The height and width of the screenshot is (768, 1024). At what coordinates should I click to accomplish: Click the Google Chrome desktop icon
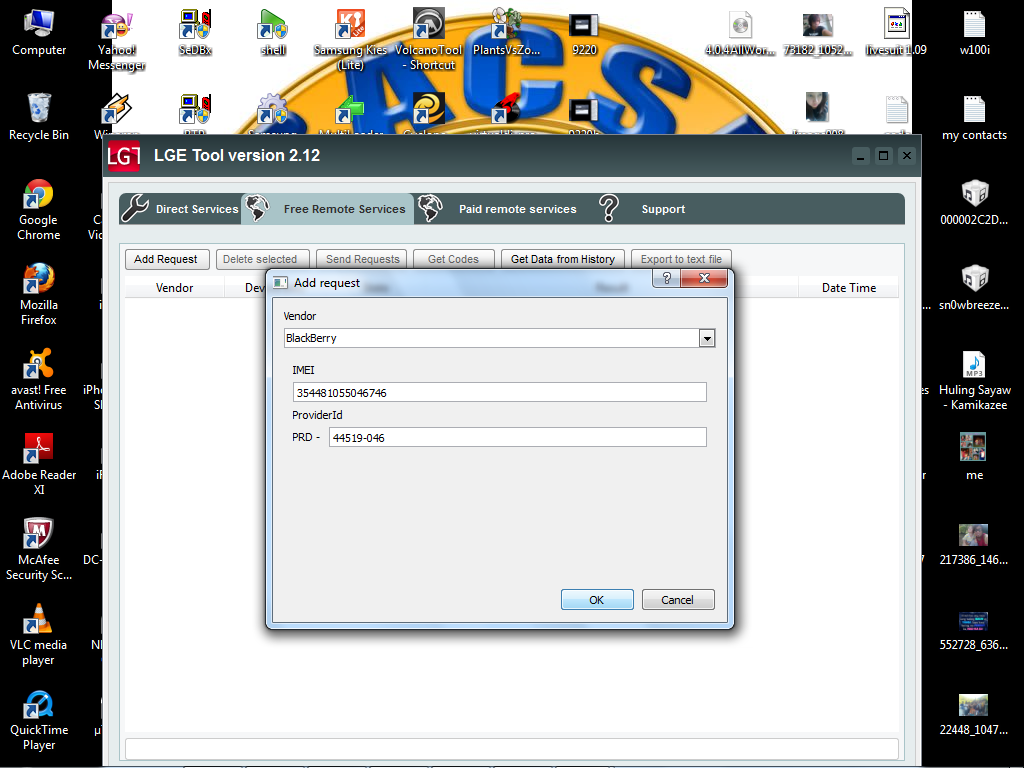click(38, 197)
